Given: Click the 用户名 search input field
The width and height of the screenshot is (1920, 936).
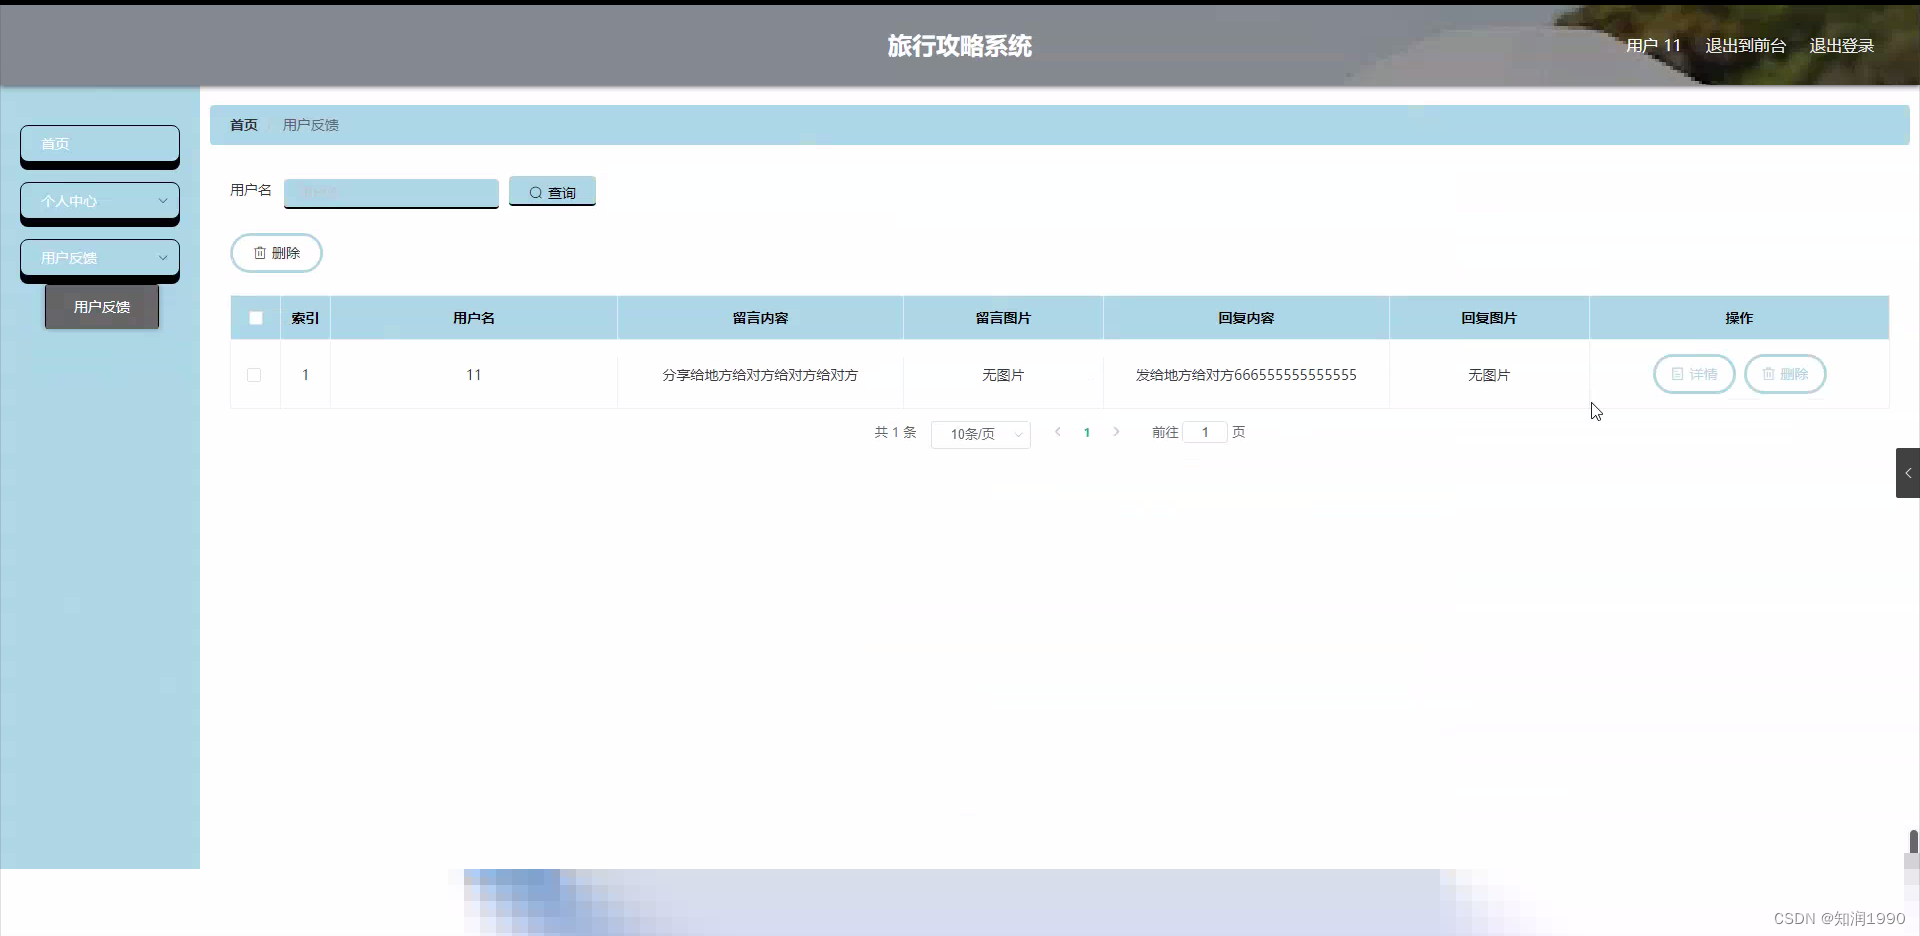Looking at the screenshot, I should pos(391,192).
